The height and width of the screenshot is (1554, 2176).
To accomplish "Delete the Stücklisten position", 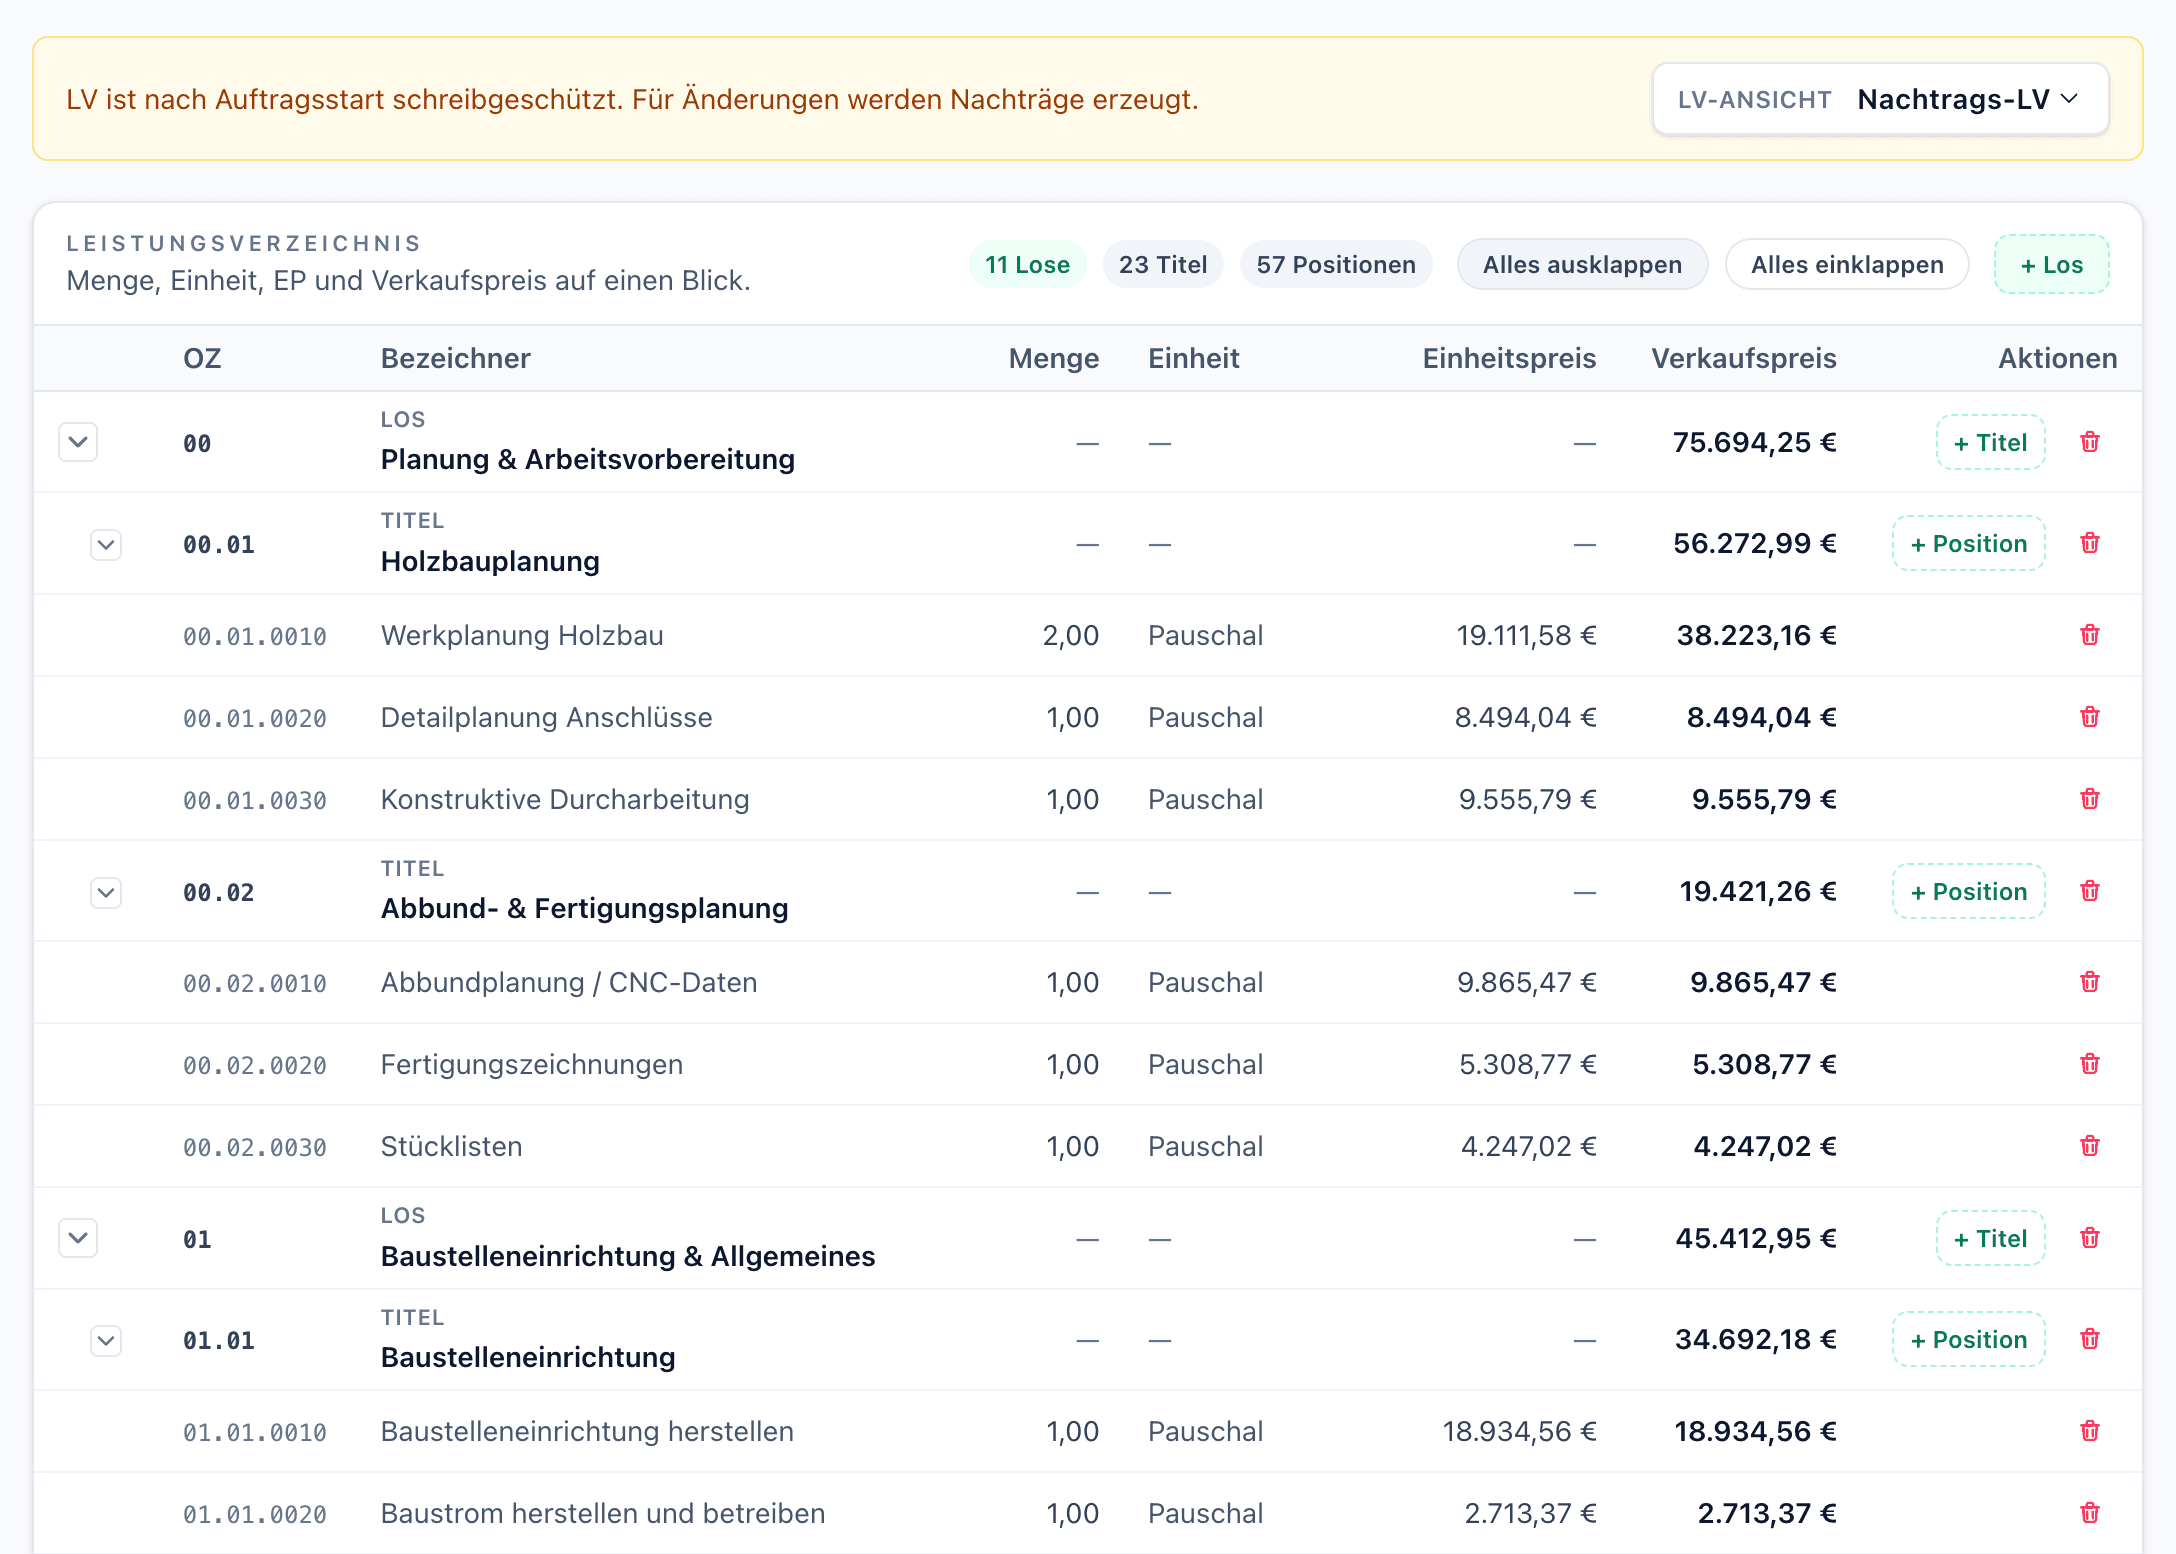I will pos(2089,1146).
